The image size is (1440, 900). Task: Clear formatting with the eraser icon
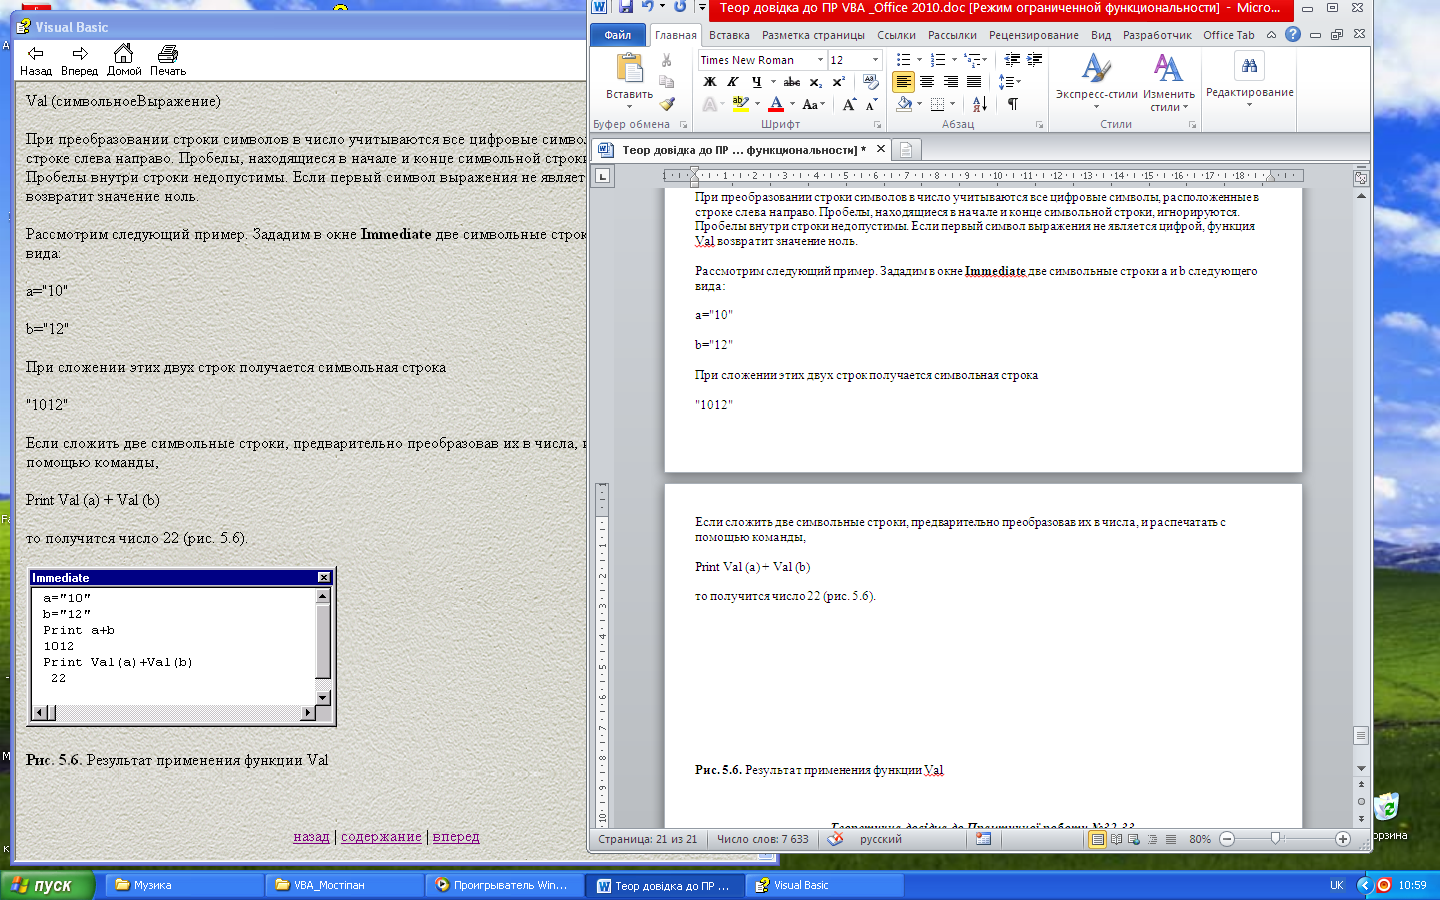pos(871,82)
